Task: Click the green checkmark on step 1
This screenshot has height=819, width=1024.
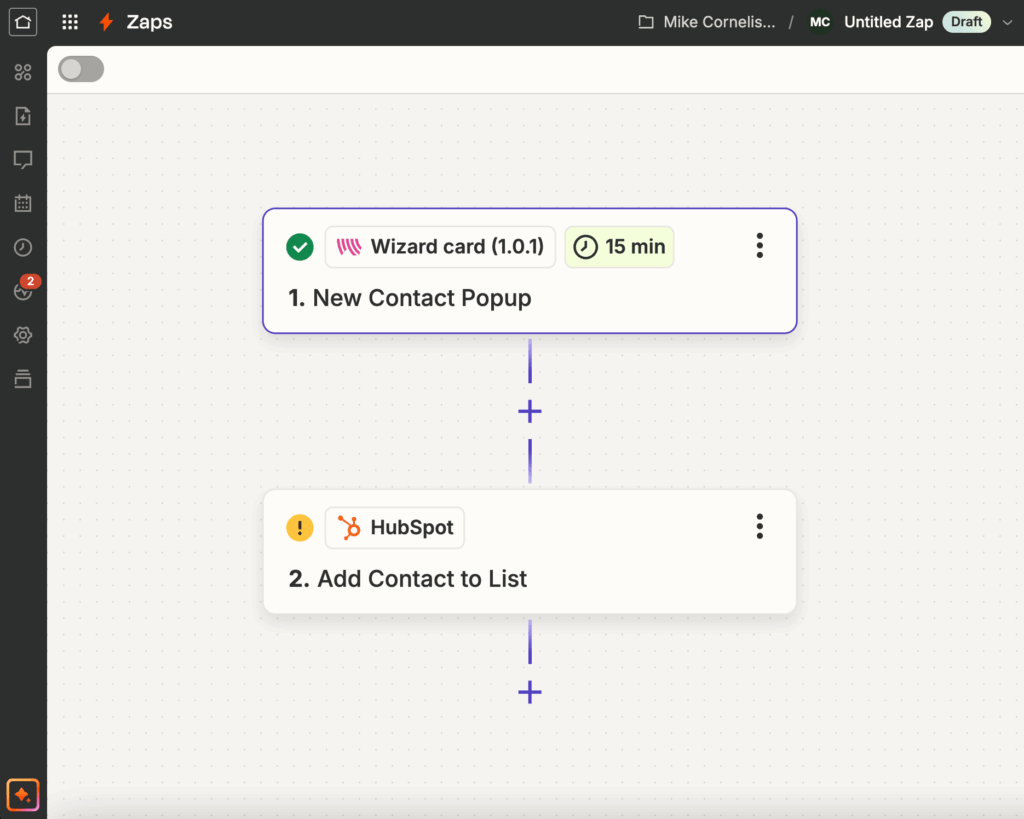Action: point(299,246)
